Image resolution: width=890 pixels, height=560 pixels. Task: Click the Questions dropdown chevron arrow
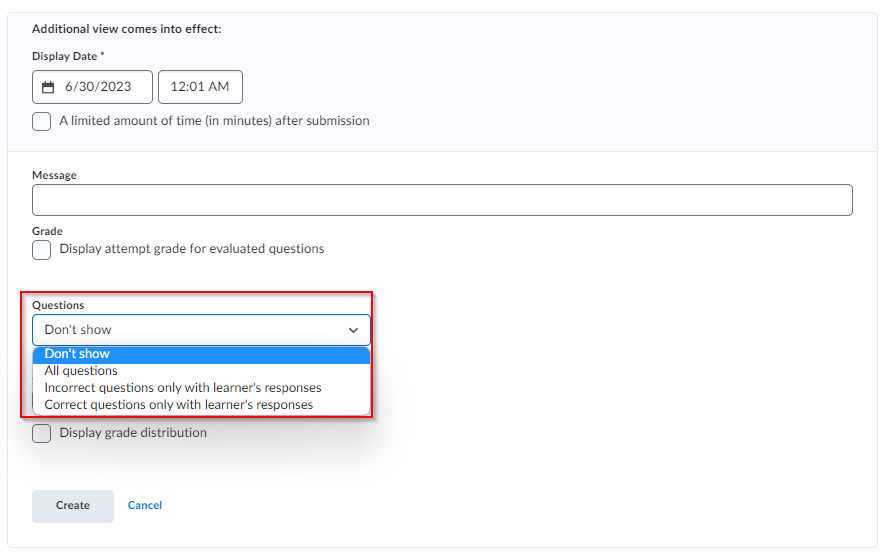click(x=353, y=330)
